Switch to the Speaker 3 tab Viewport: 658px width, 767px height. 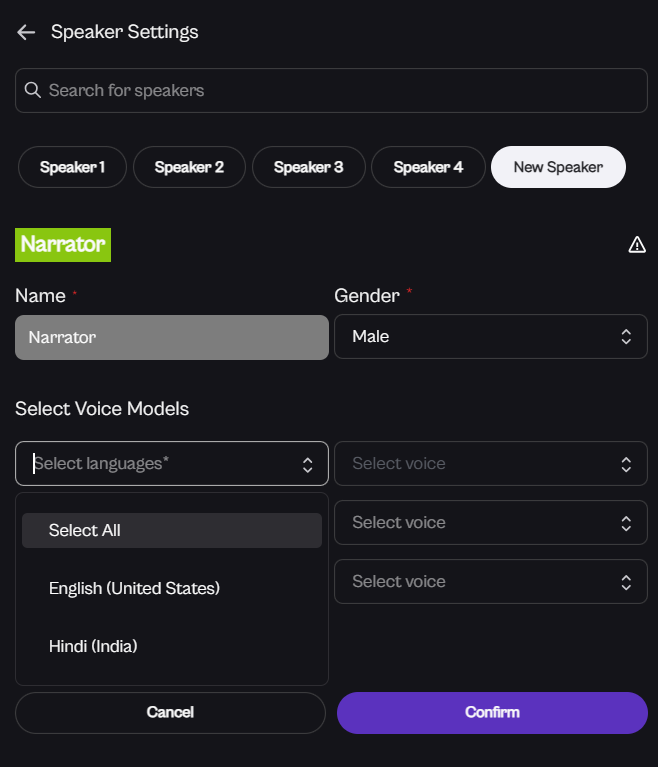coord(308,167)
